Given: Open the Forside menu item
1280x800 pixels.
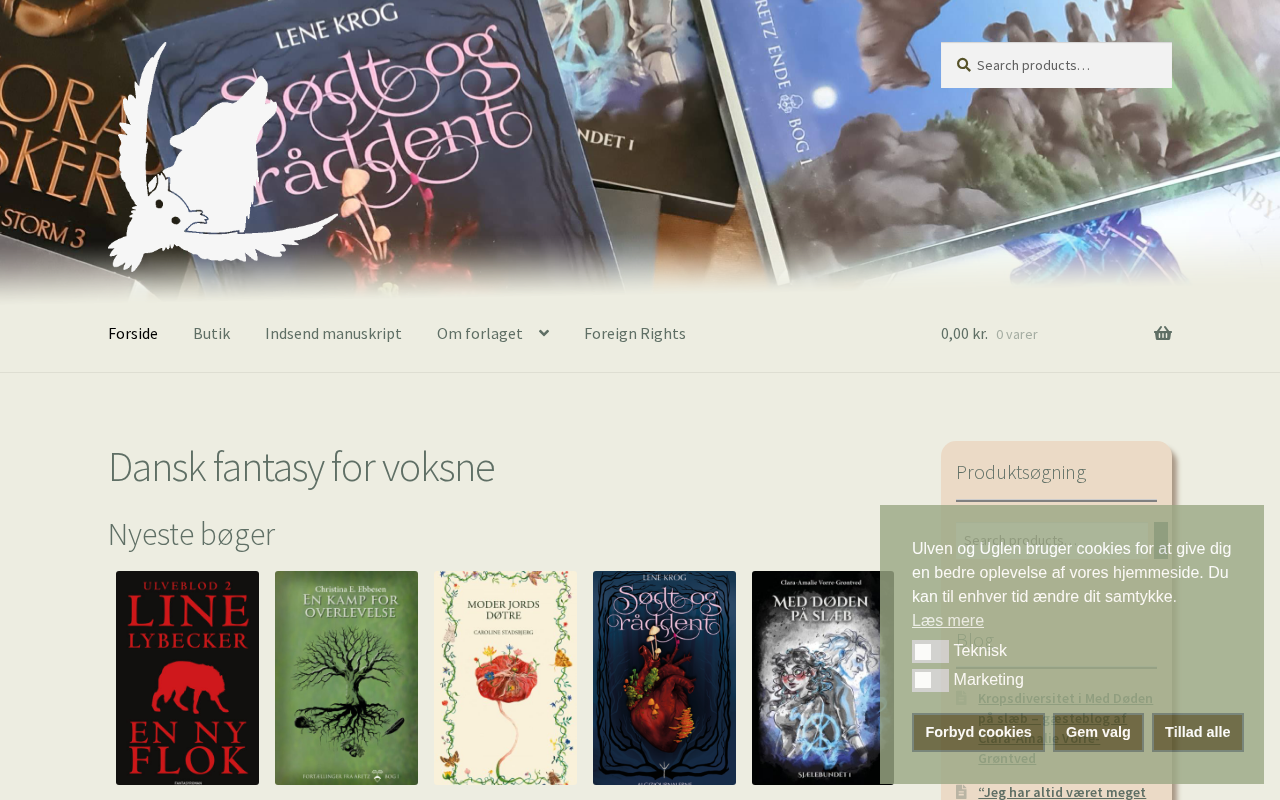Looking at the screenshot, I should coord(133,333).
